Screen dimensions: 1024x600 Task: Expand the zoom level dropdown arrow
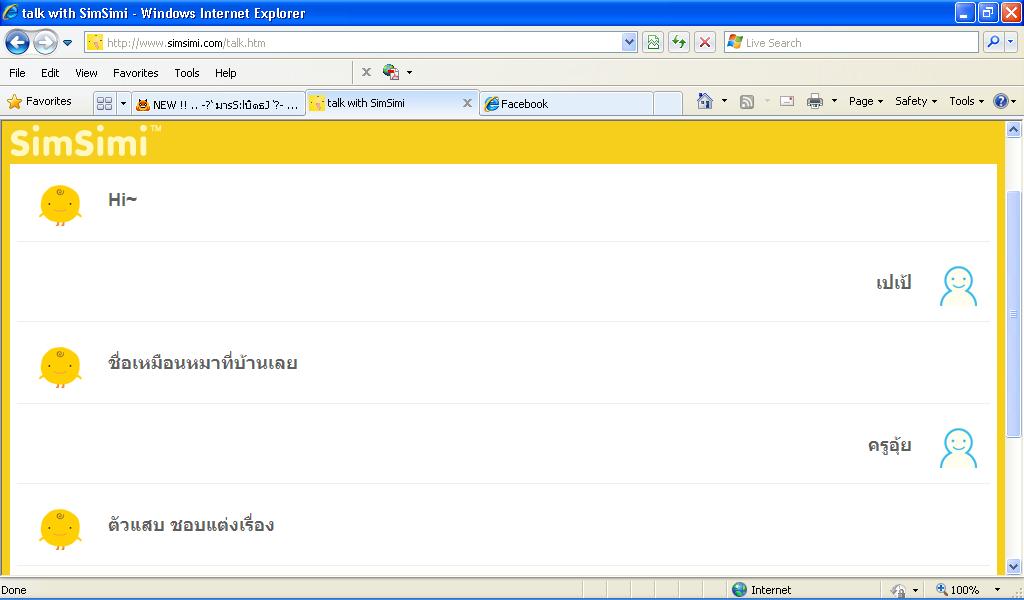point(997,590)
